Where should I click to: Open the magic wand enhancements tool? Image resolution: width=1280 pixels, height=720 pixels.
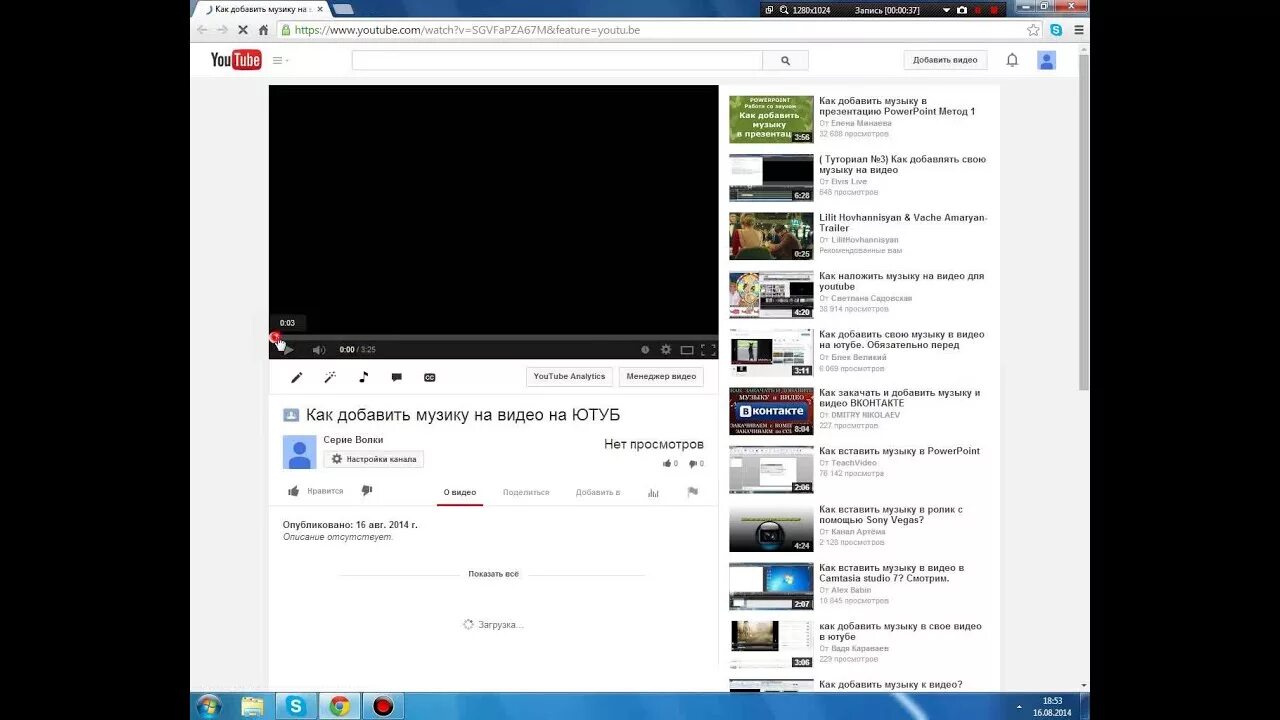[330, 377]
